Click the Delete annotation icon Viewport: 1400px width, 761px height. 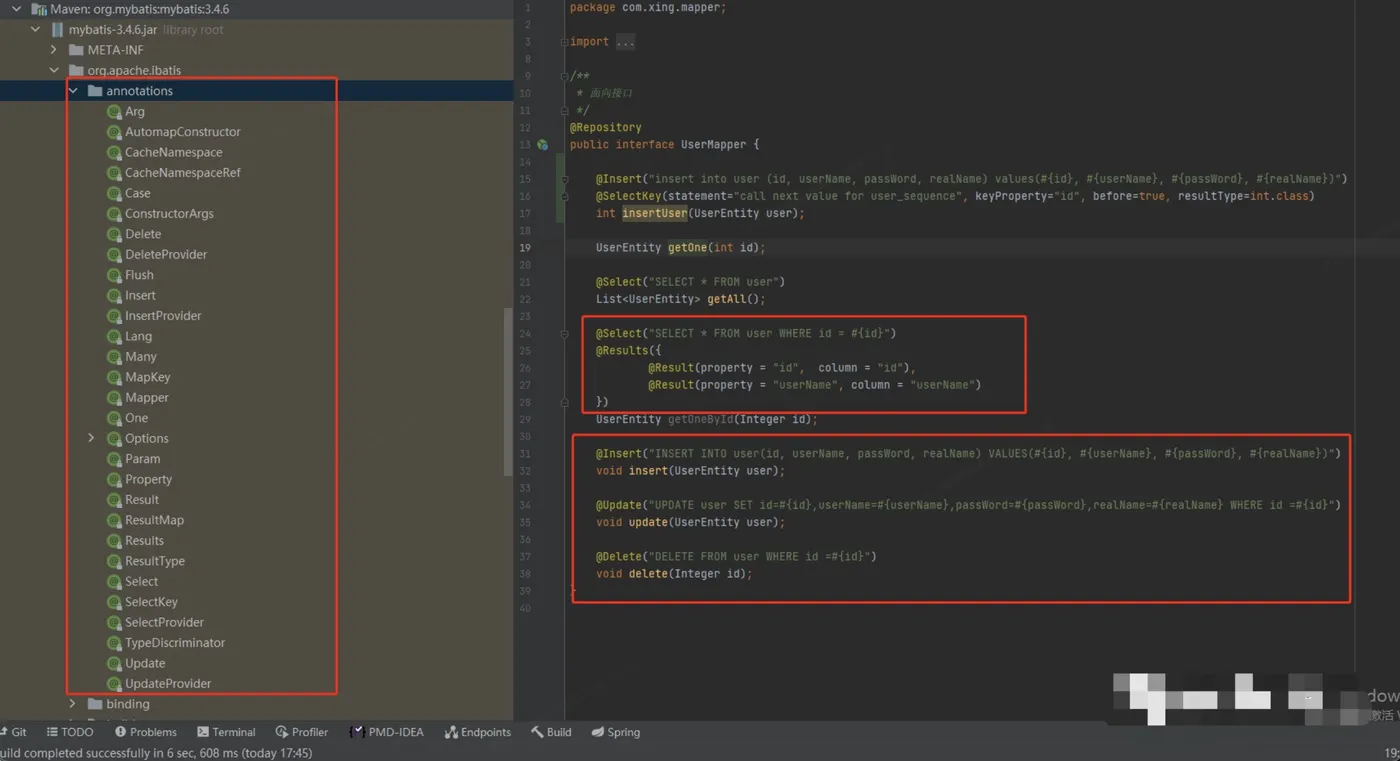[114, 234]
